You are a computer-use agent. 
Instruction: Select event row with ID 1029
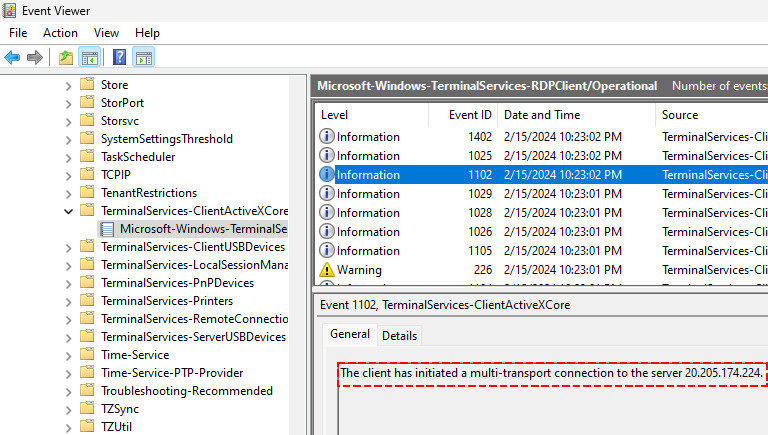click(x=541, y=193)
